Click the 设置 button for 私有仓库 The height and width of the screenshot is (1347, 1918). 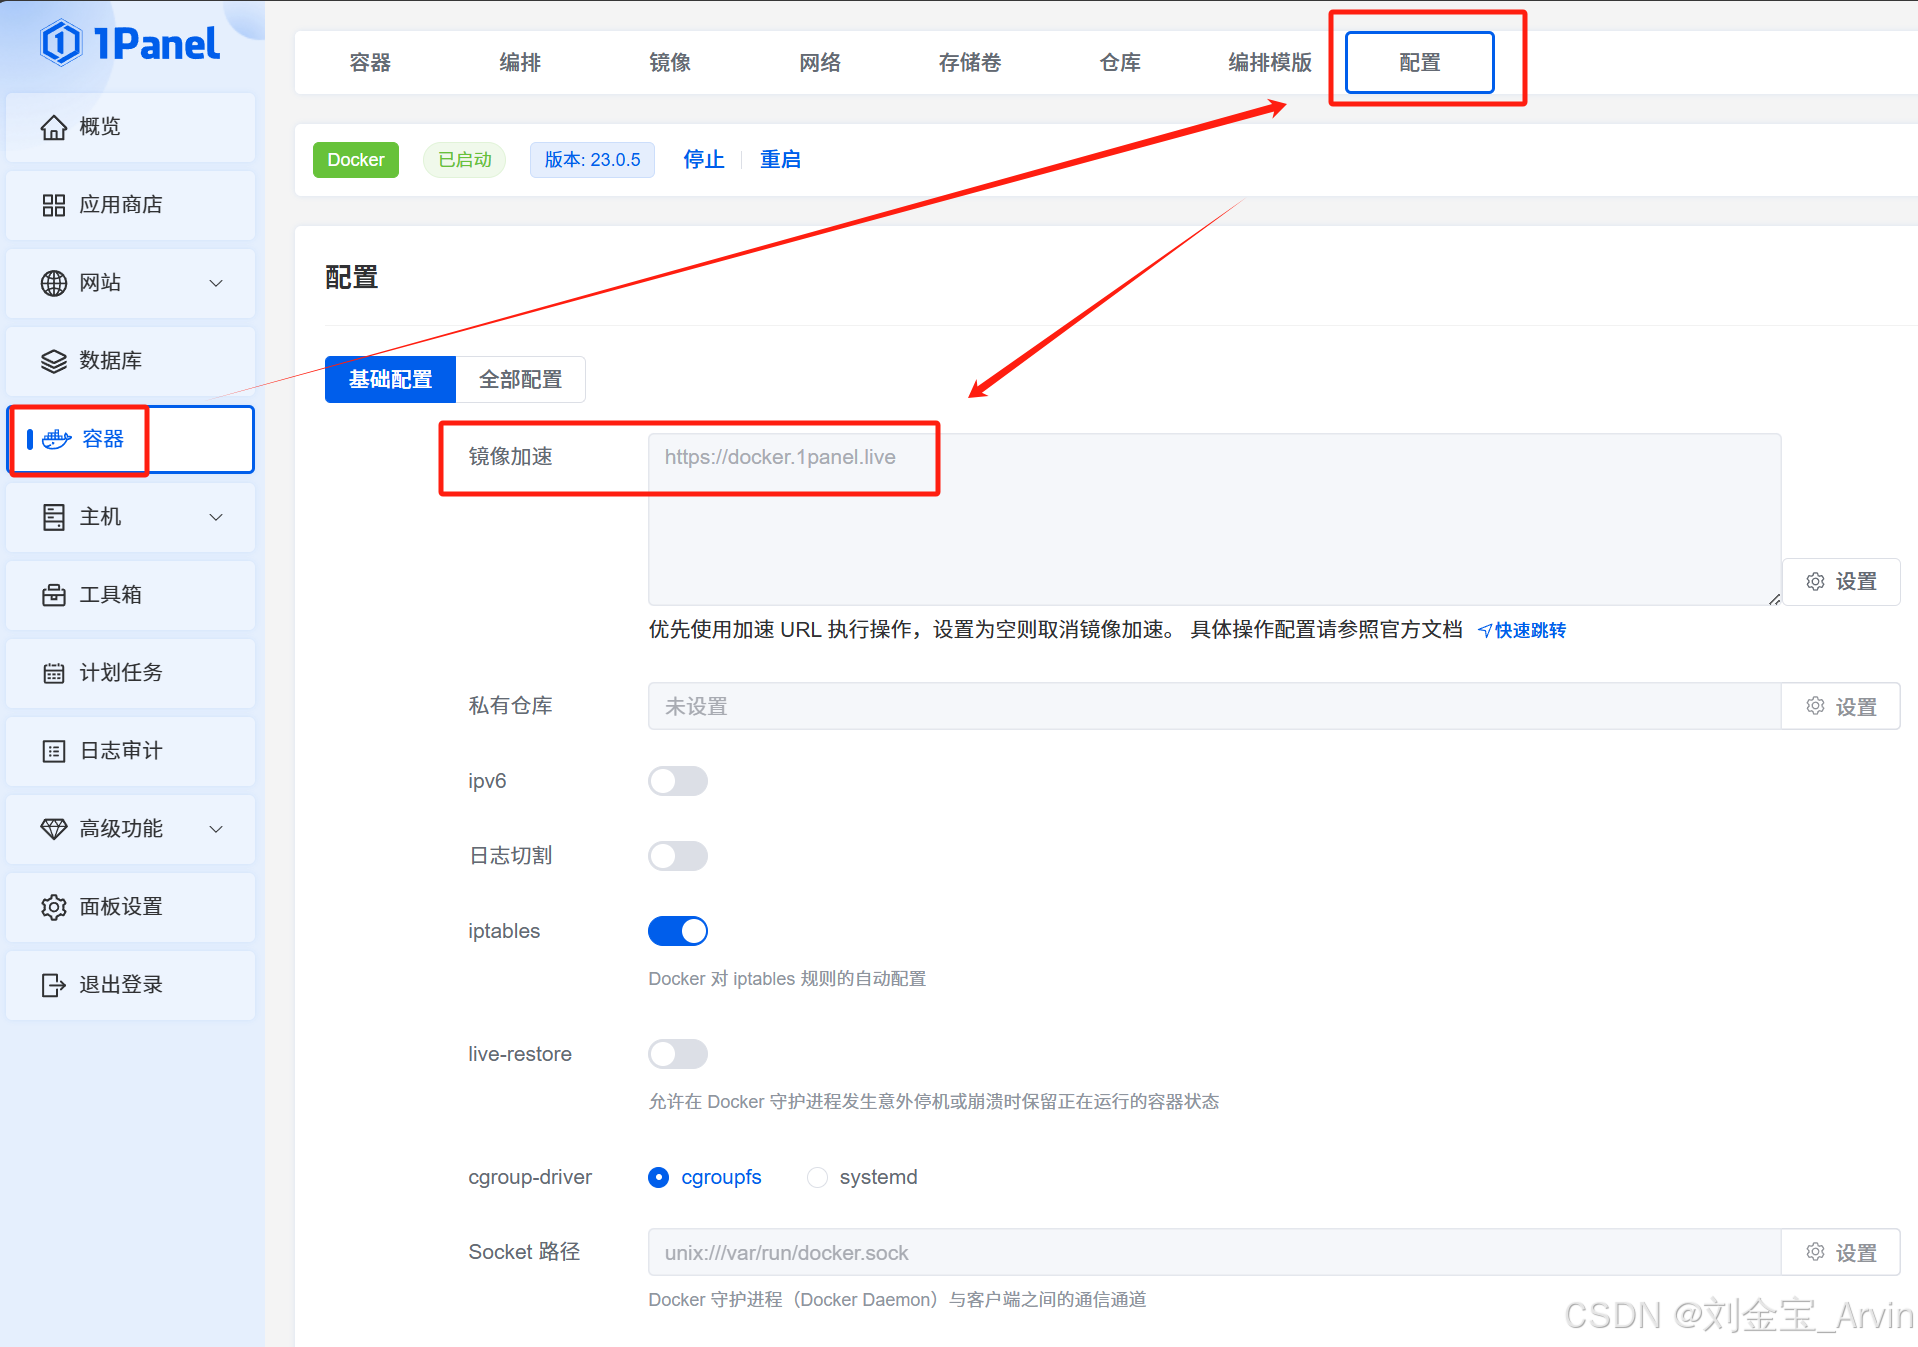(x=1841, y=706)
